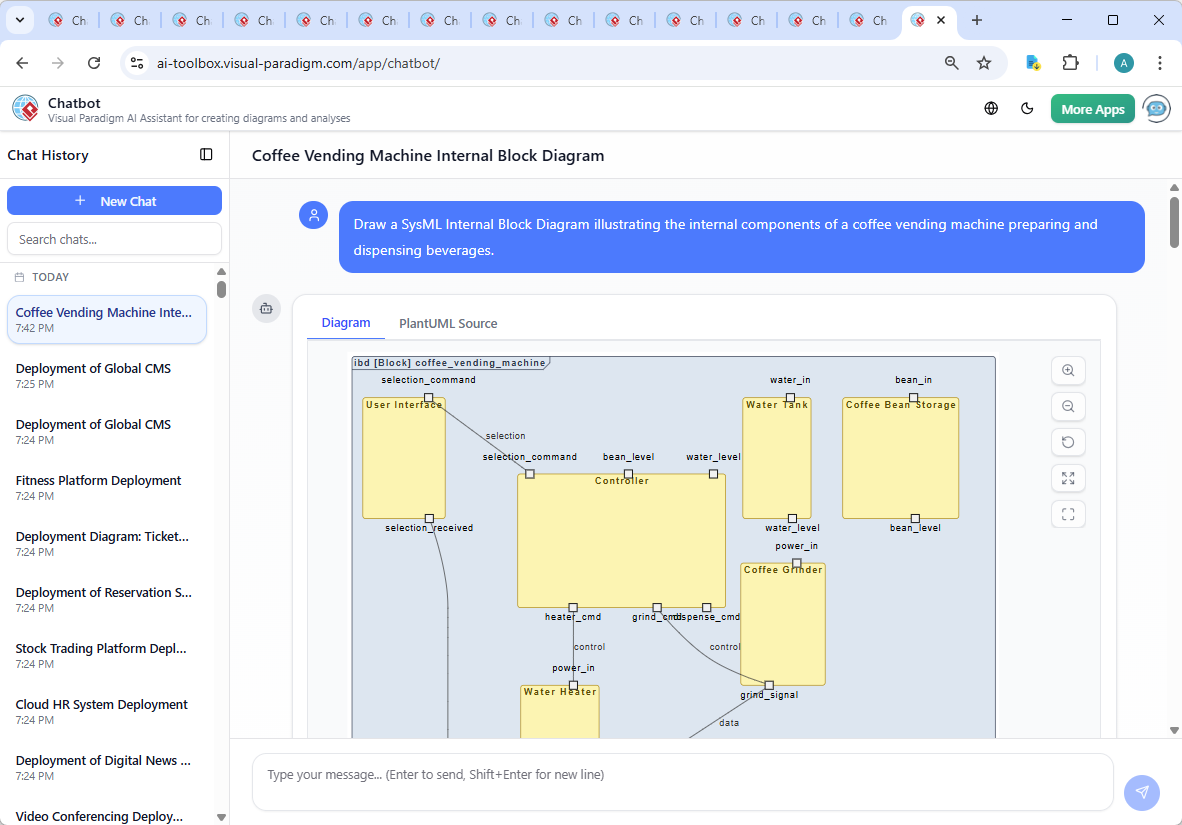Send the chat message
The height and width of the screenshot is (825, 1182).
pos(1141,792)
